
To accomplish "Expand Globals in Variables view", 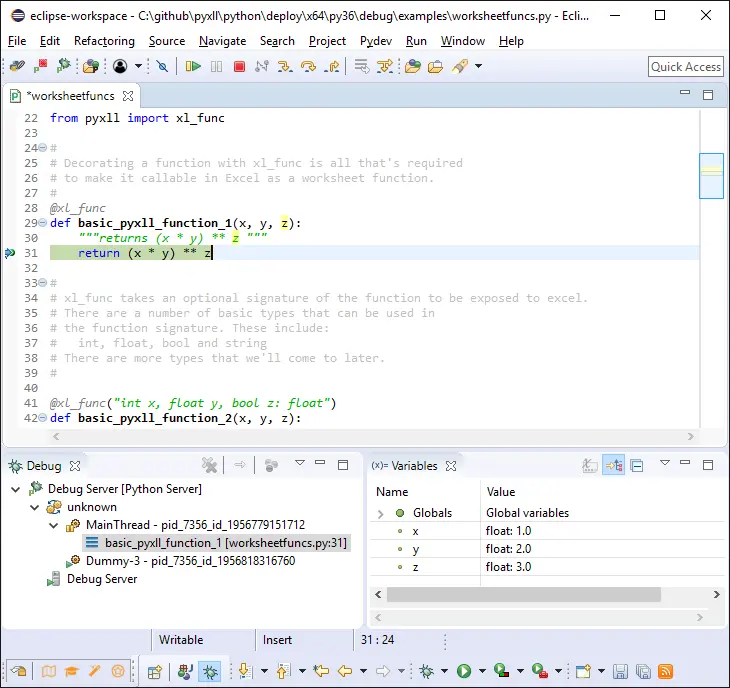I will click(x=380, y=514).
